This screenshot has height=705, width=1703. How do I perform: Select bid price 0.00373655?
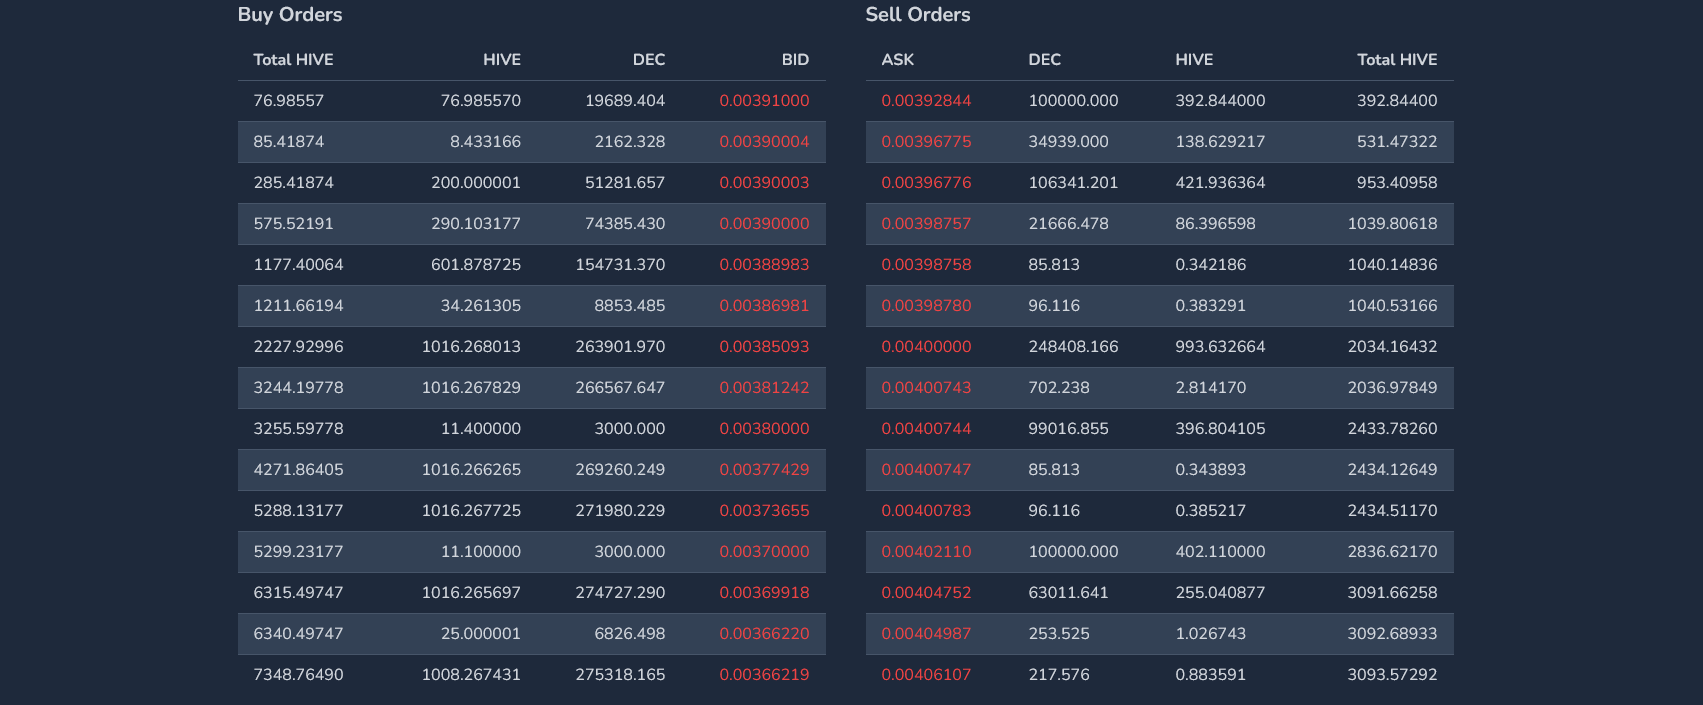pyautogui.click(x=764, y=511)
